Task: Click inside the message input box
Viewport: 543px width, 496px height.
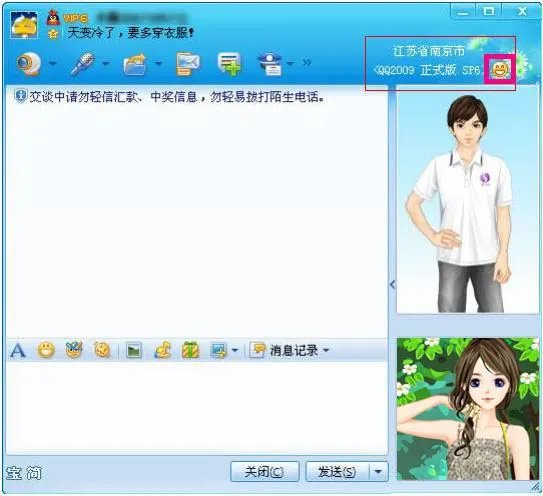Action: click(x=197, y=408)
